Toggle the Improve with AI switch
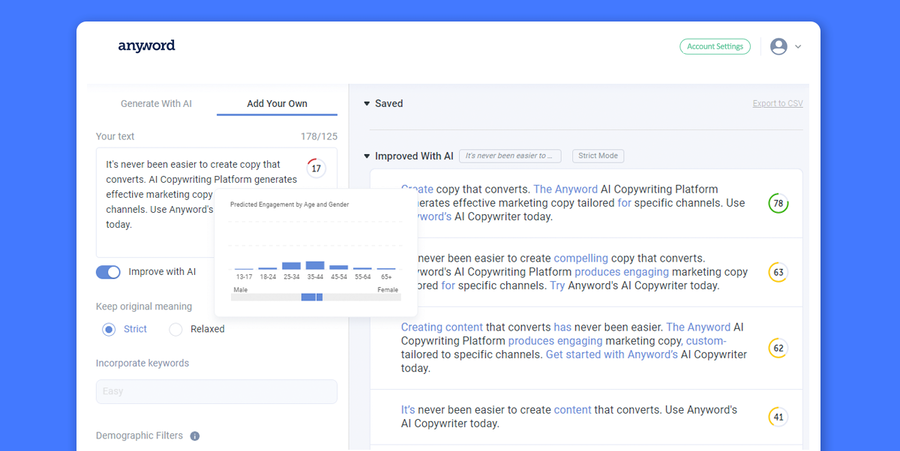Viewport: 900px width, 451px height. (x=108, y=272)
